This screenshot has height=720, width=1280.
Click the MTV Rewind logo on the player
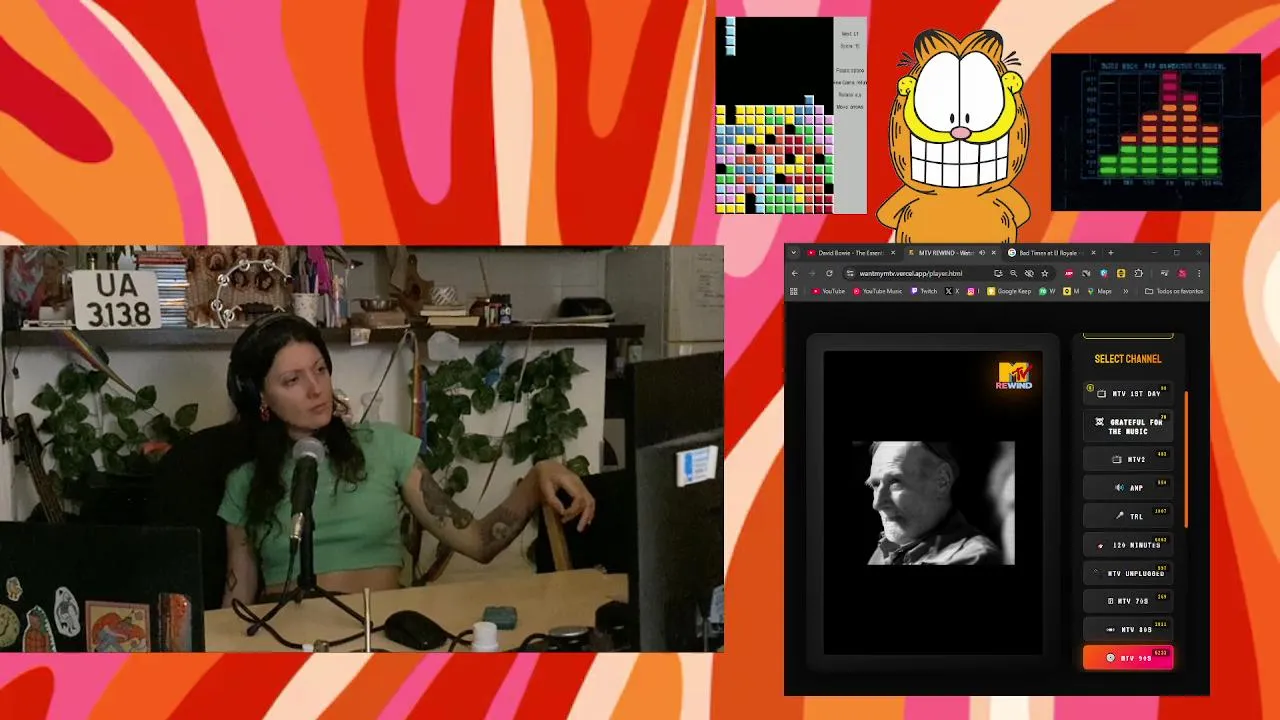[x=1014, y=375]
